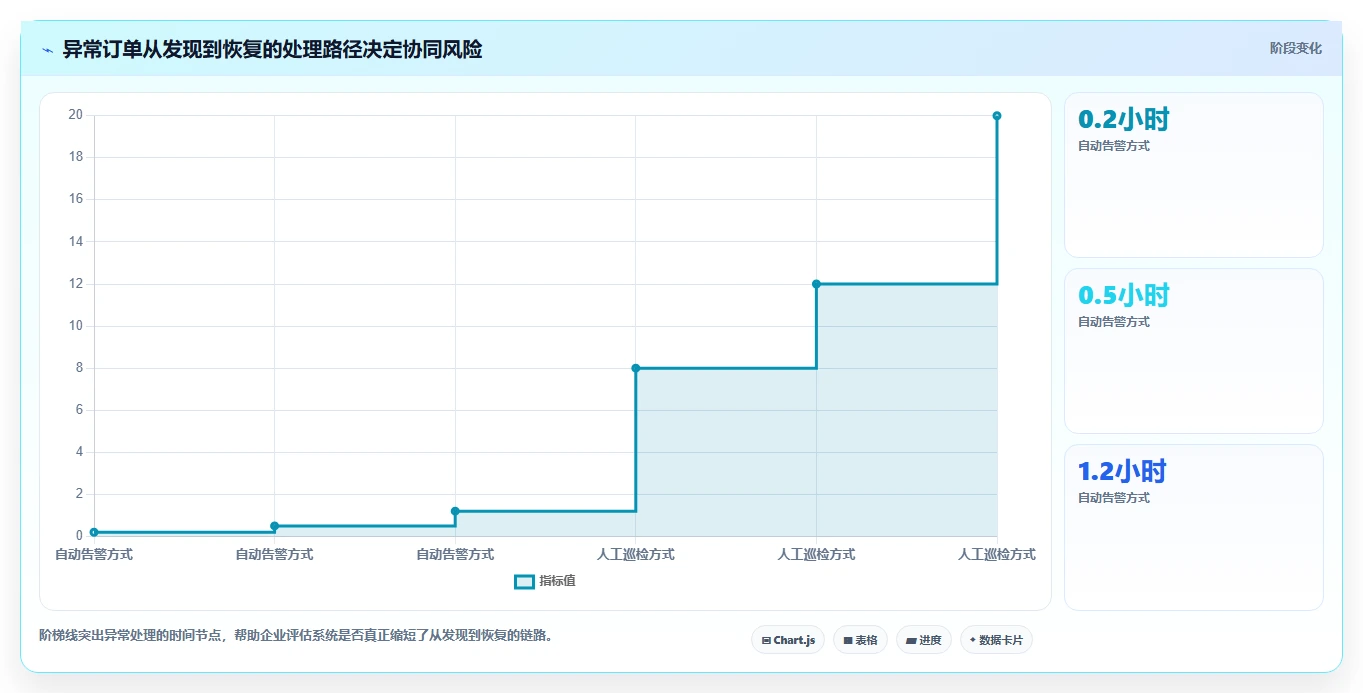This screenshot has height=693, width=1363.
Task: Click the Chart.js chip
Action: point(788,640)
